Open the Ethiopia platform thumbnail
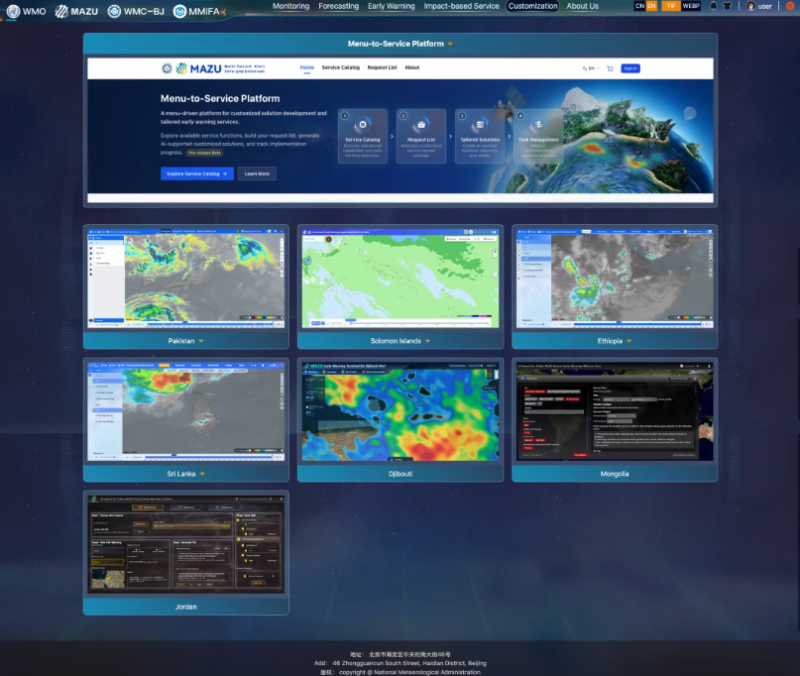The width and height of the screenshot is (800, 676). 615,279
